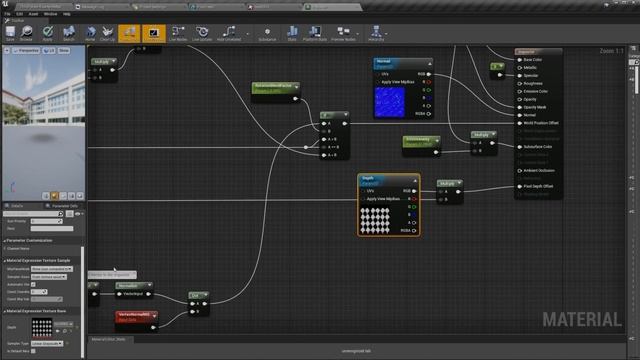Click Base Color pin on material output

(520, 60)
